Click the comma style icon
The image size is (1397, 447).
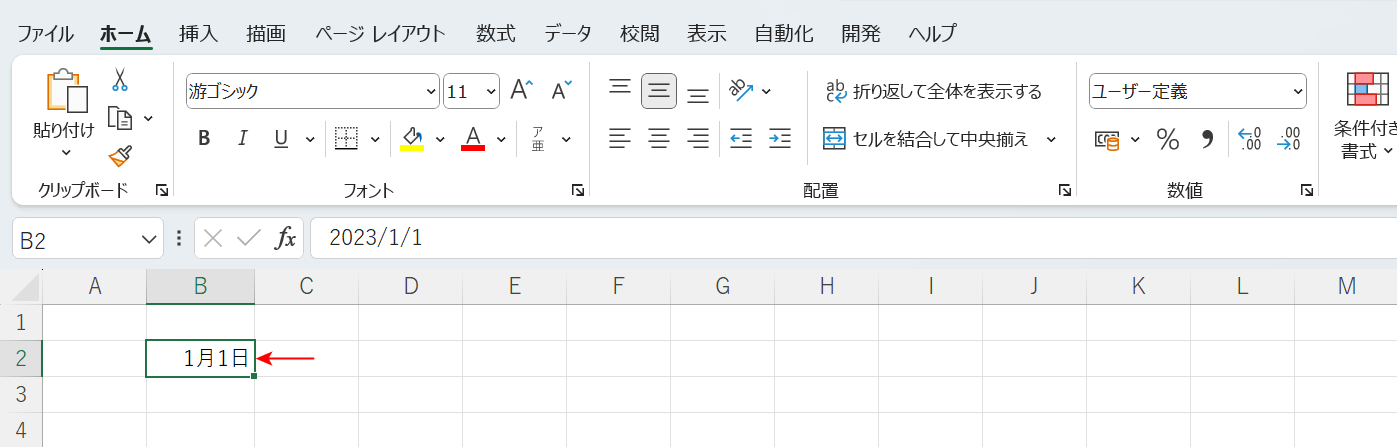pyautogui.click(x=1207, y=139)
